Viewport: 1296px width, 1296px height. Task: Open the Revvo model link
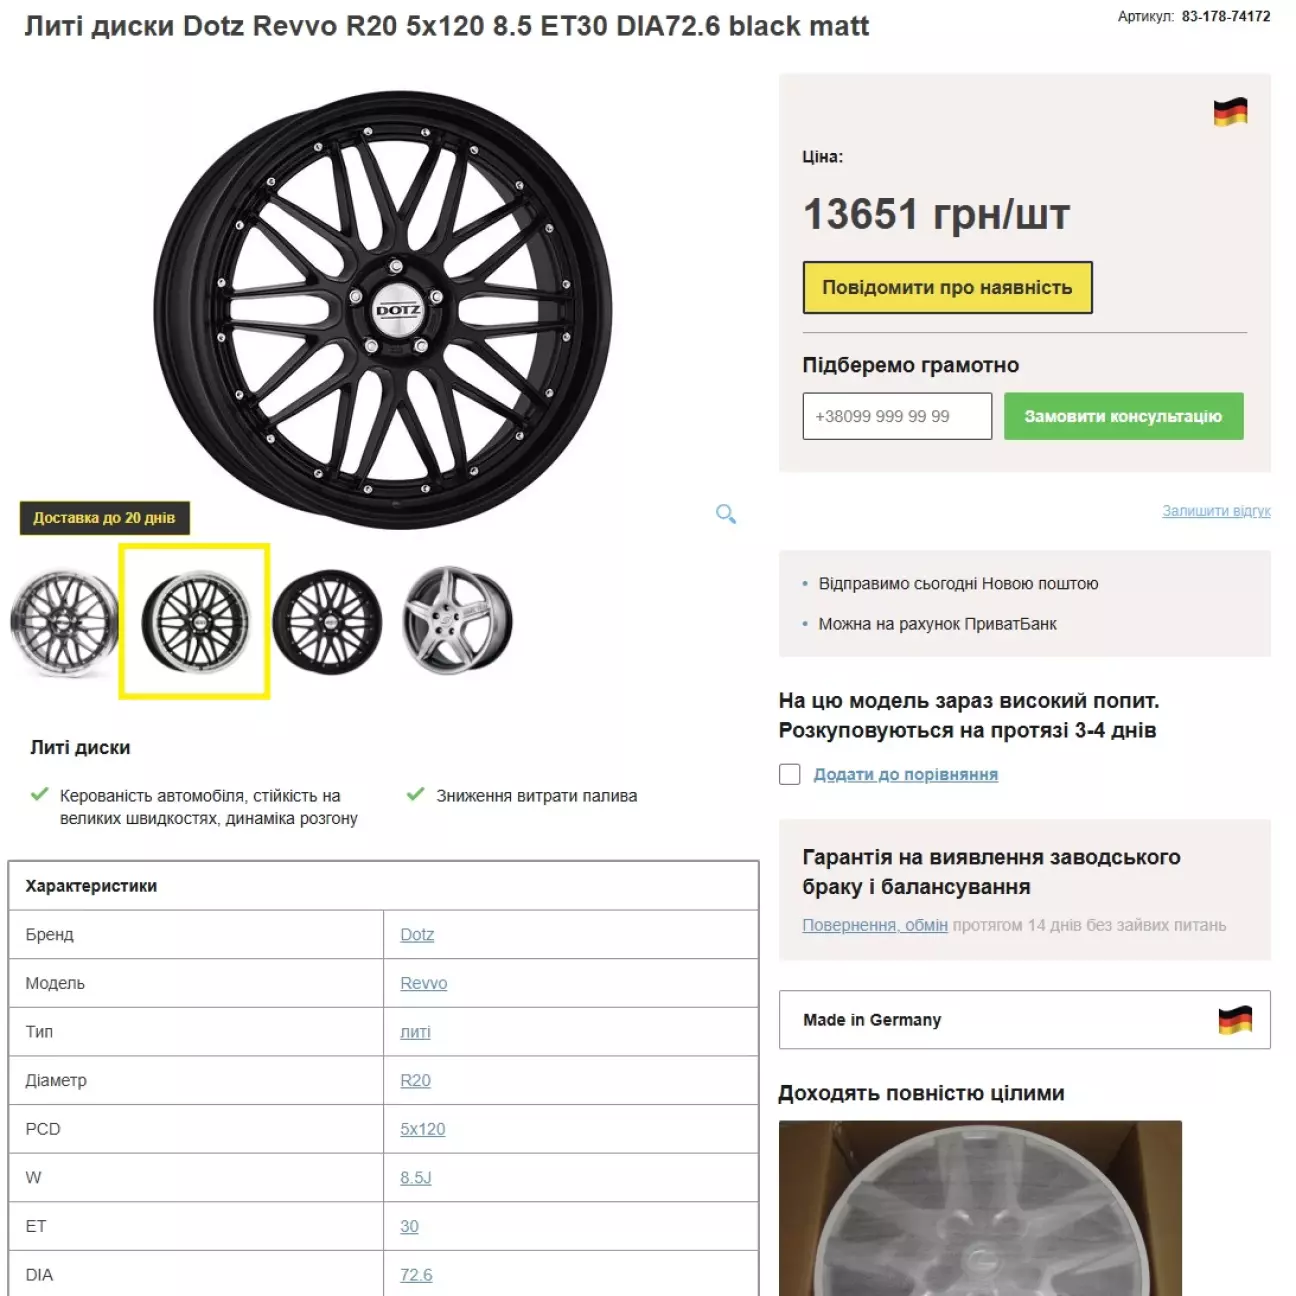pos(424,983)
